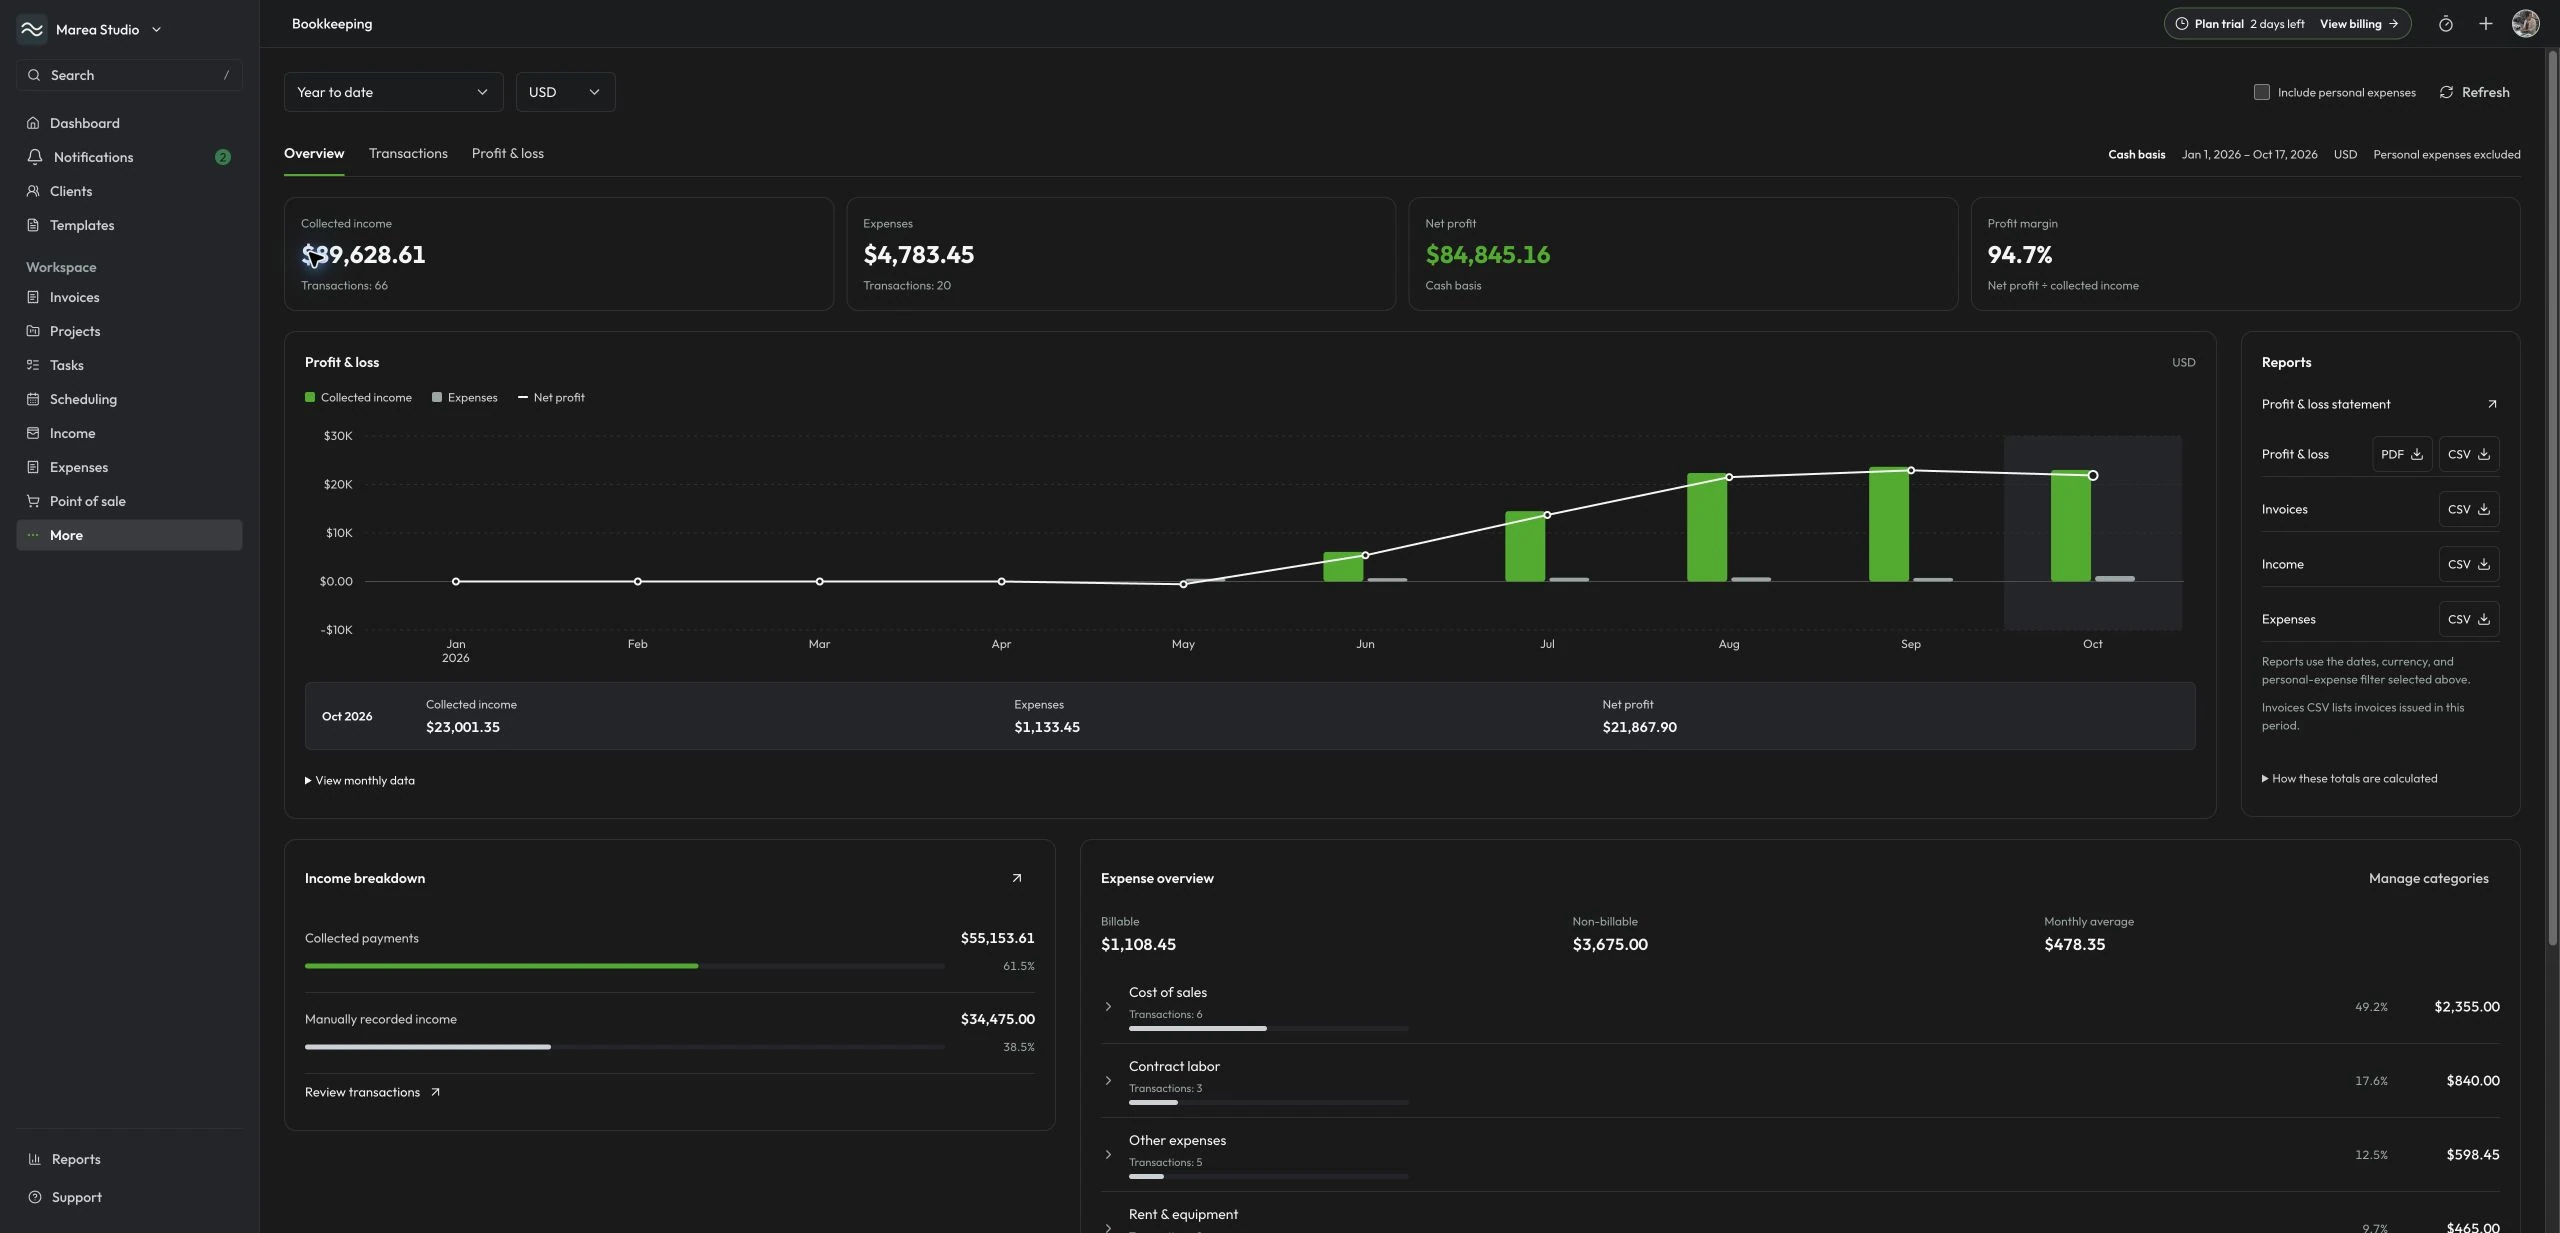
Task: Download Profit & loss CSV
Action: [x=2468, y=454]
